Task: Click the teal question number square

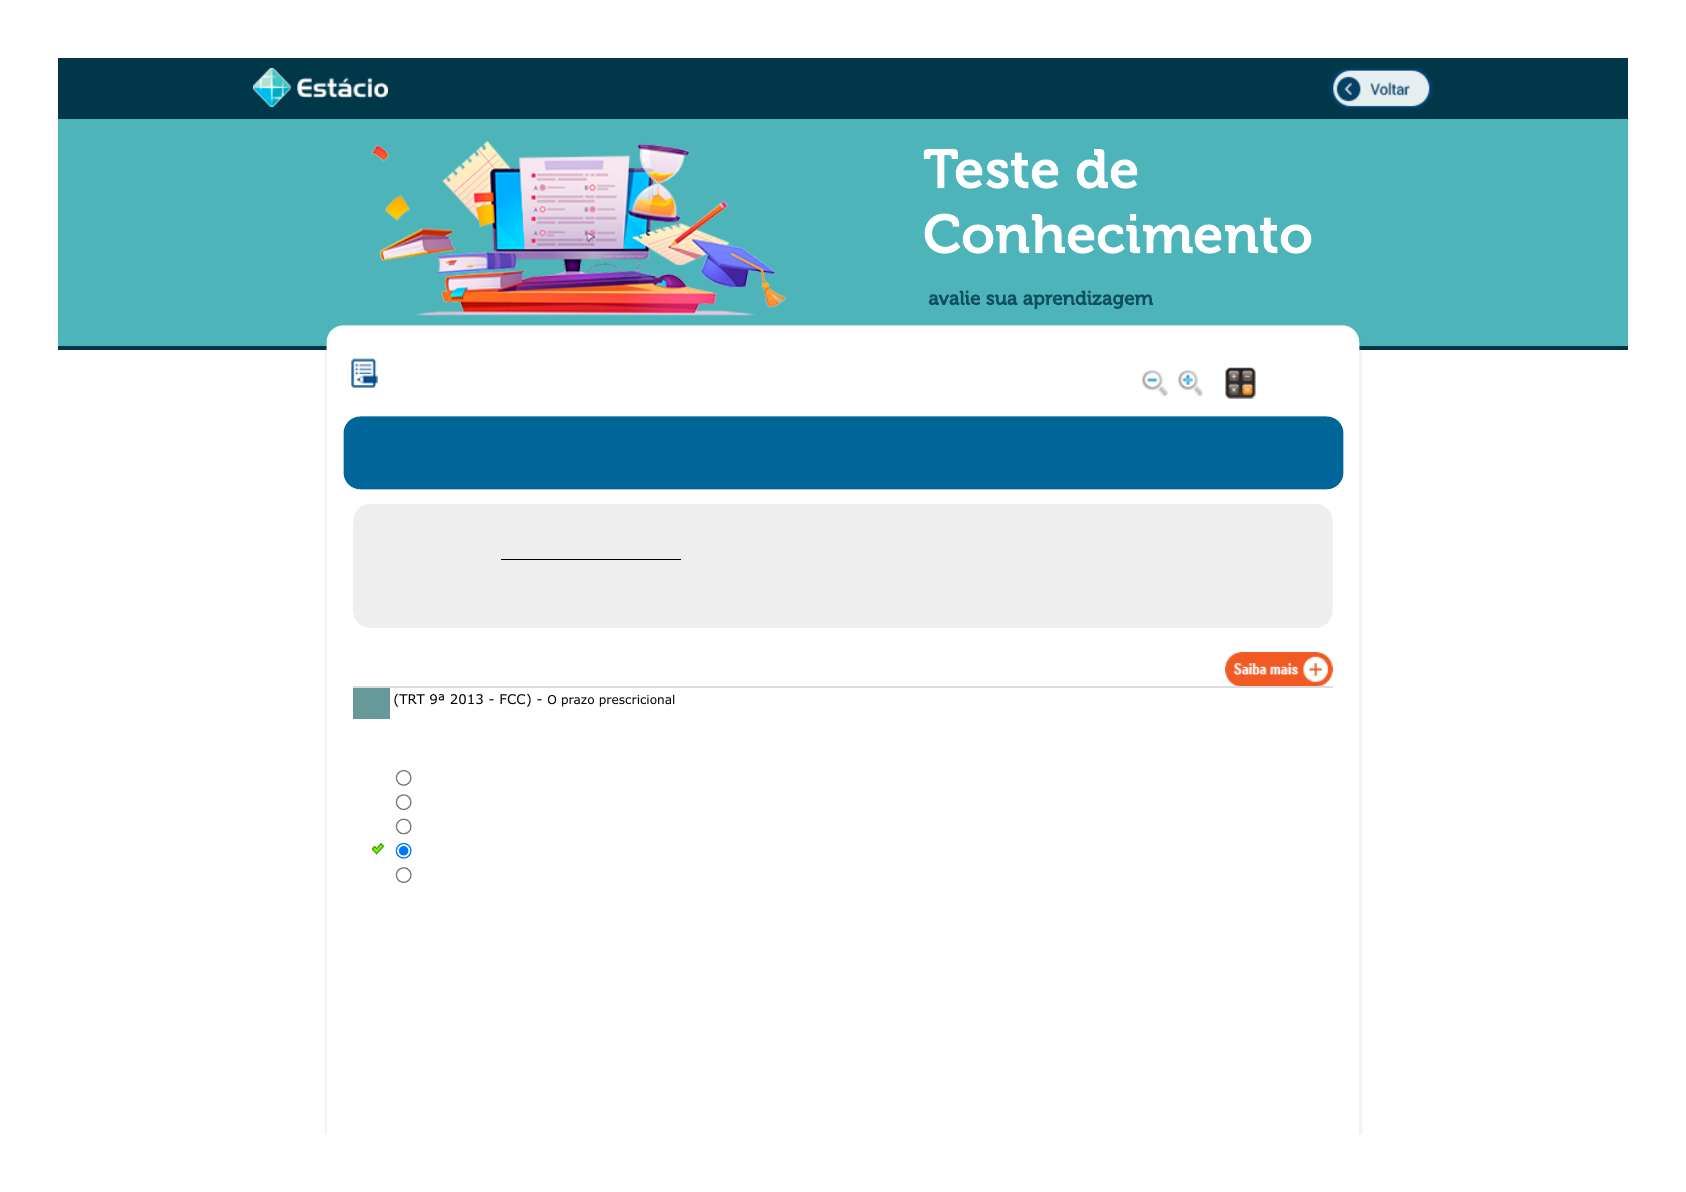Action: [371, 703]
